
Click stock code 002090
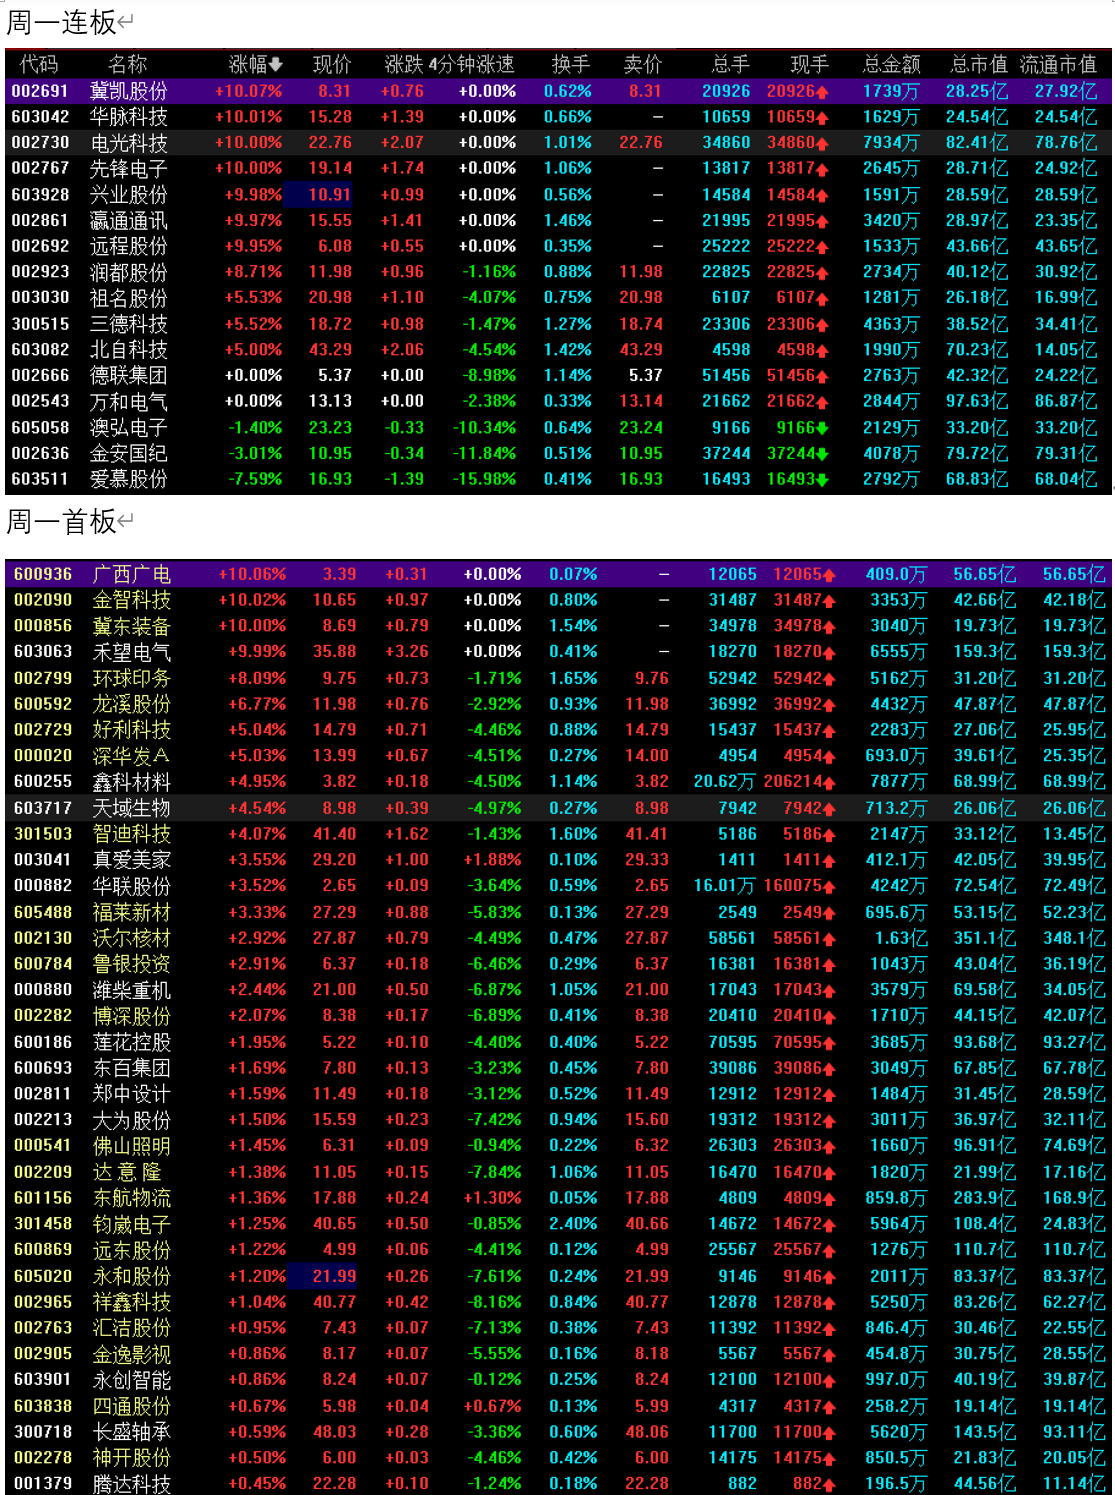pyautogui.click(x=43, y=600)
